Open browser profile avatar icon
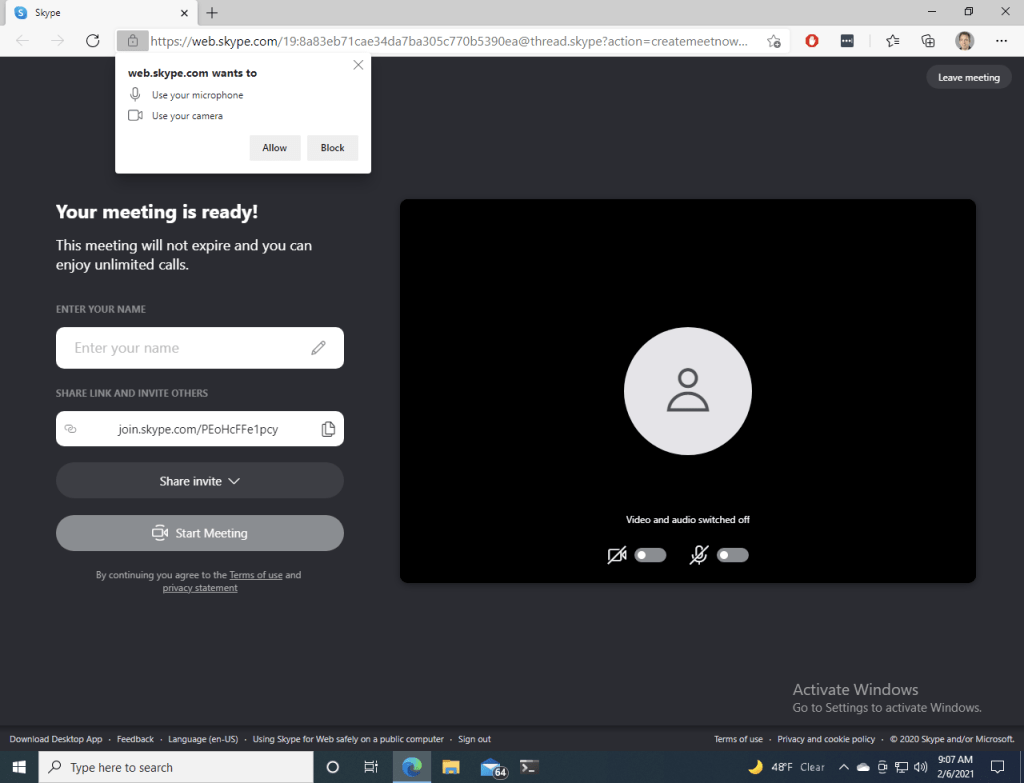This screenshot has width=1024, height=783. point(964,41)
